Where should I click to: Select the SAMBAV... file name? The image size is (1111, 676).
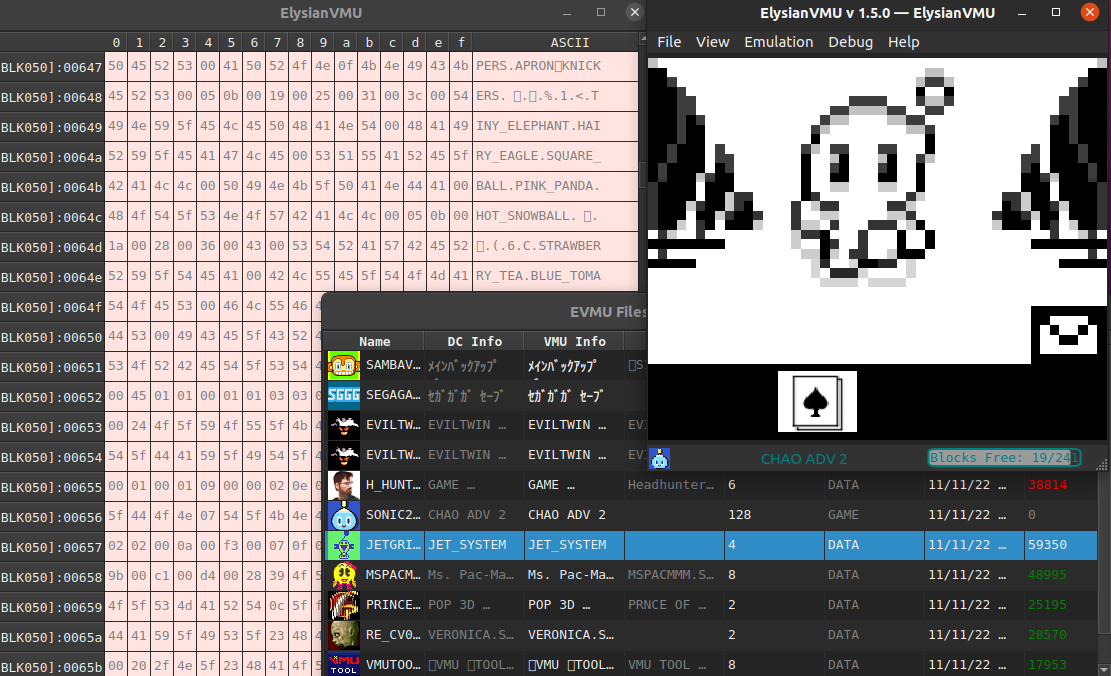[x=393, y=365]
